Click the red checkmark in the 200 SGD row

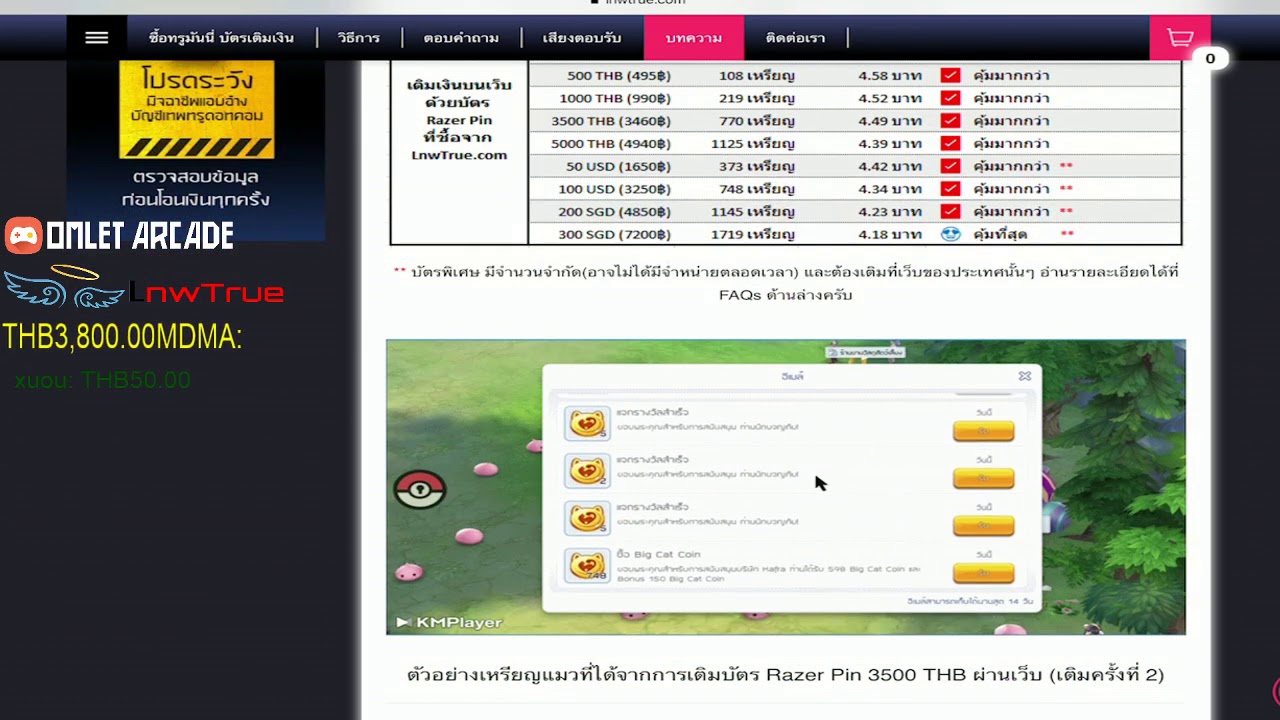(x=950, y=212)
